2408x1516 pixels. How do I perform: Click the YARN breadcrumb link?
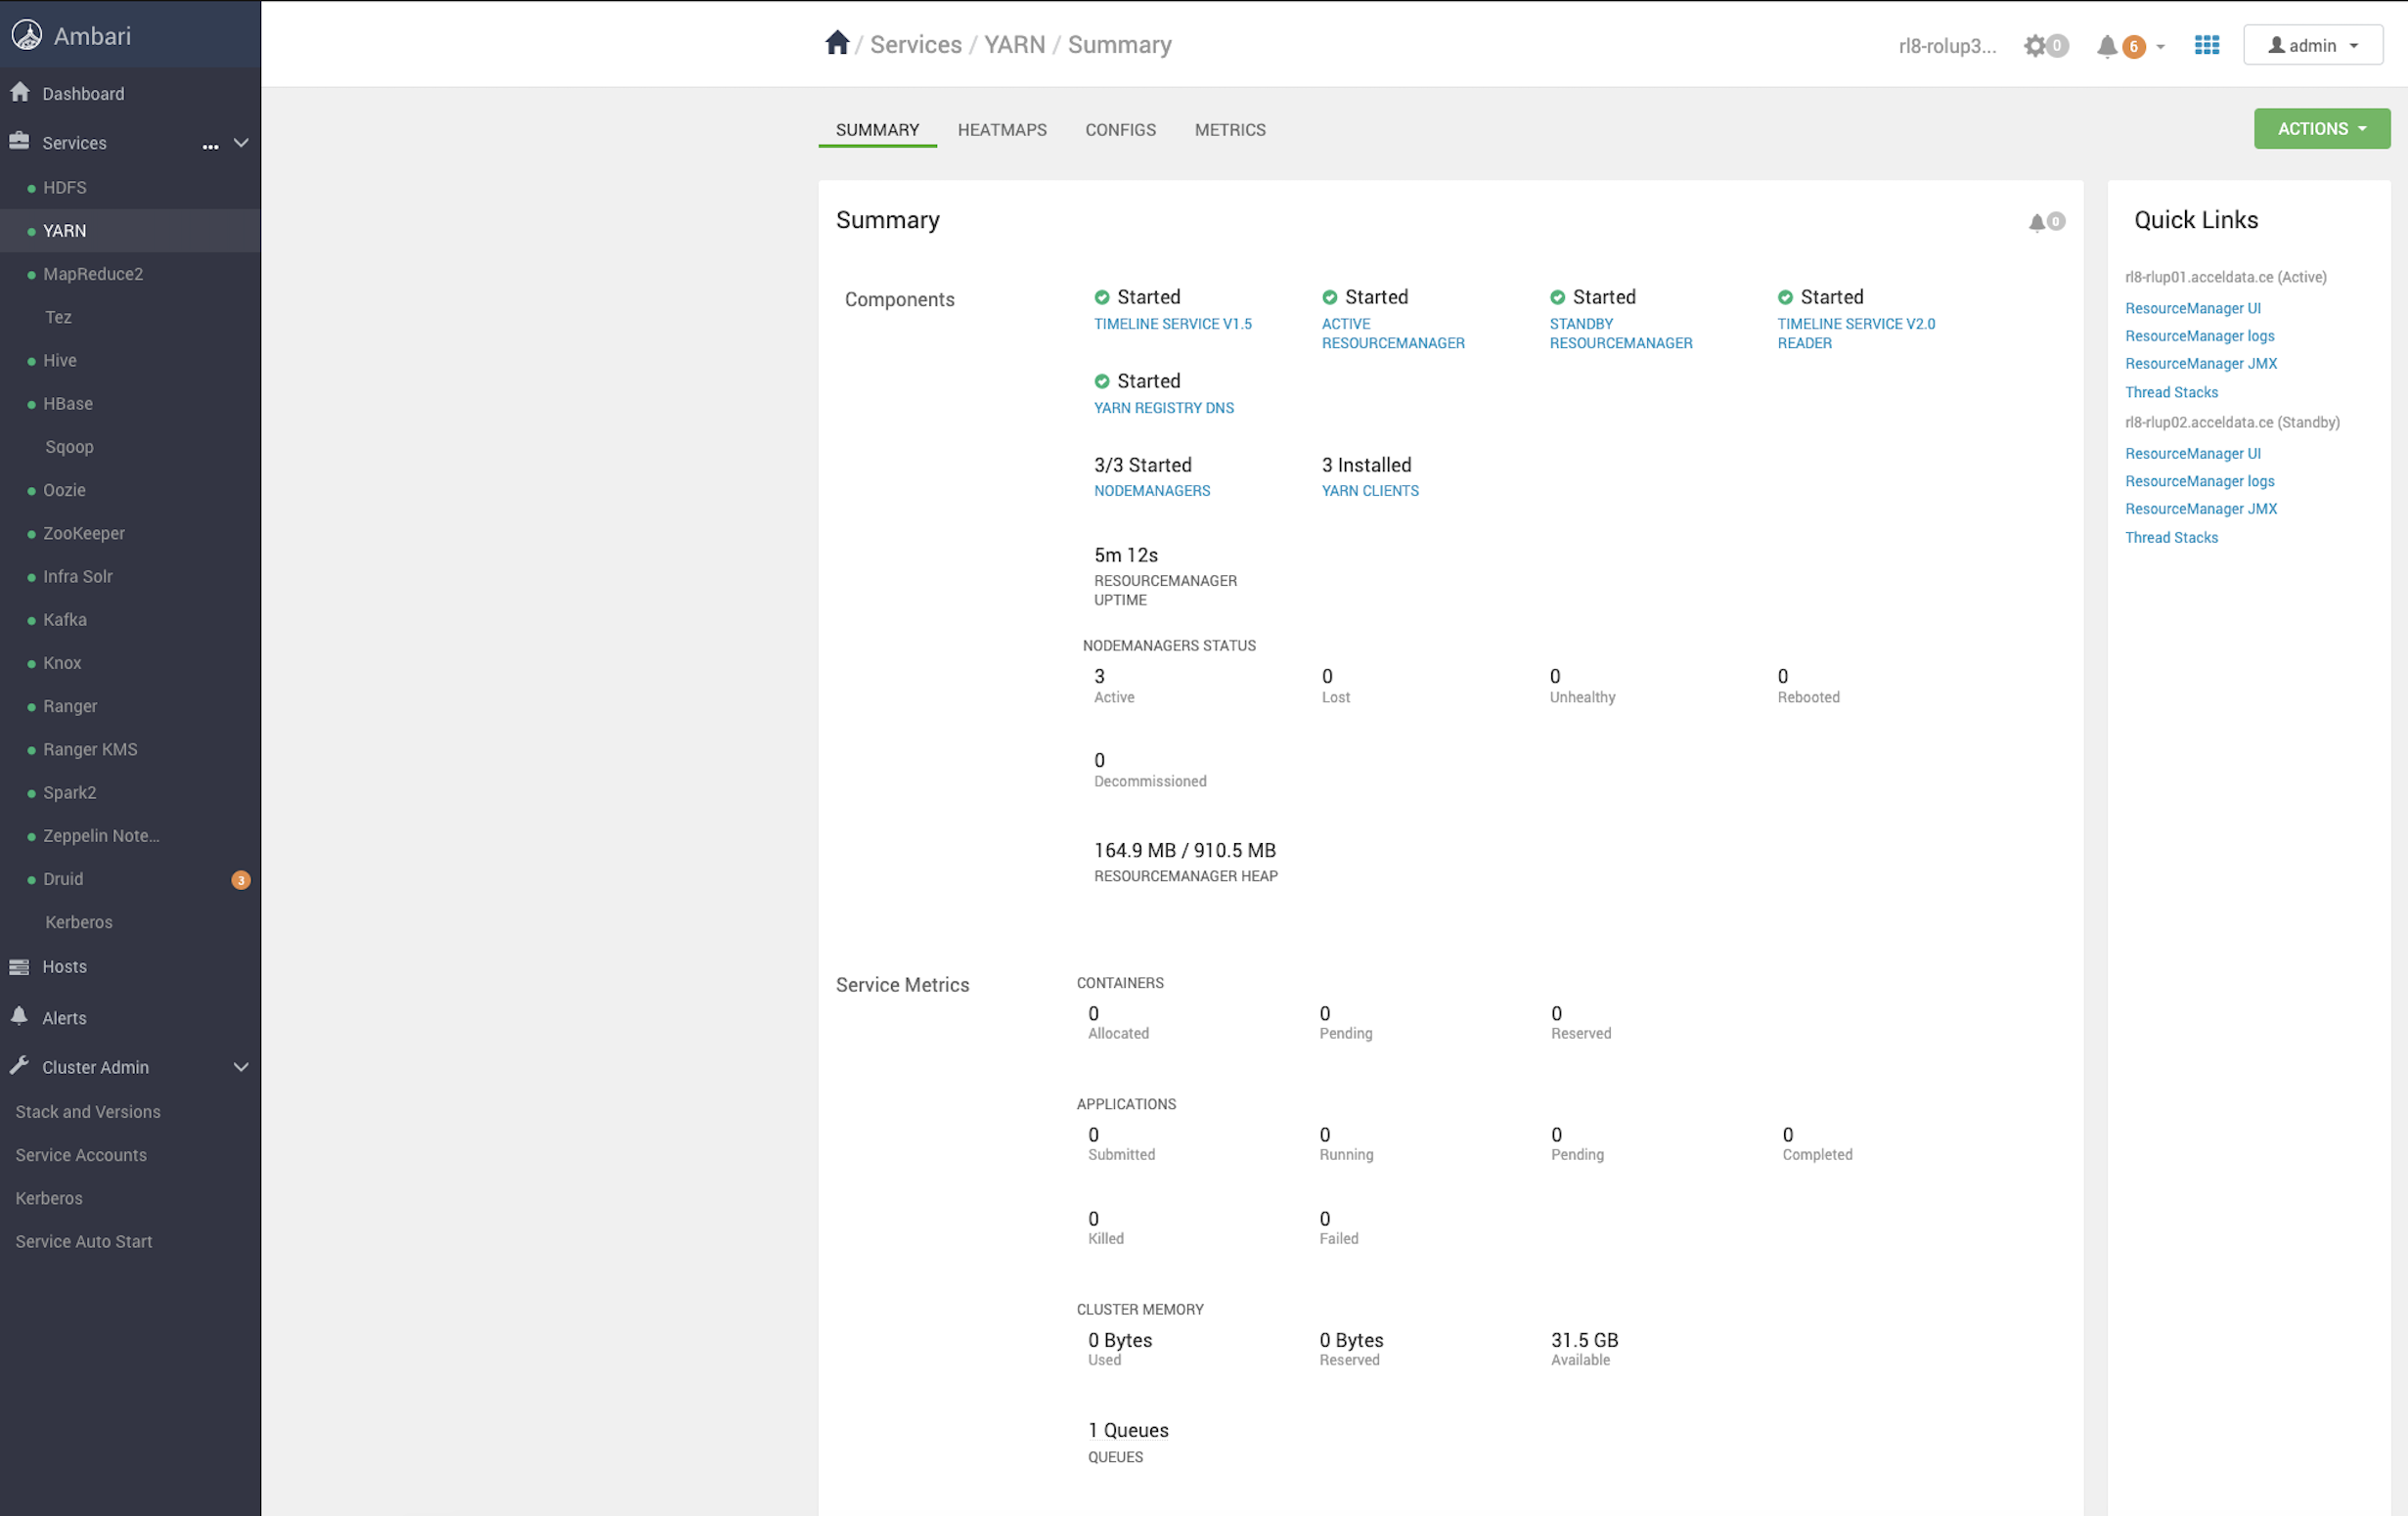pos(1014,45)
